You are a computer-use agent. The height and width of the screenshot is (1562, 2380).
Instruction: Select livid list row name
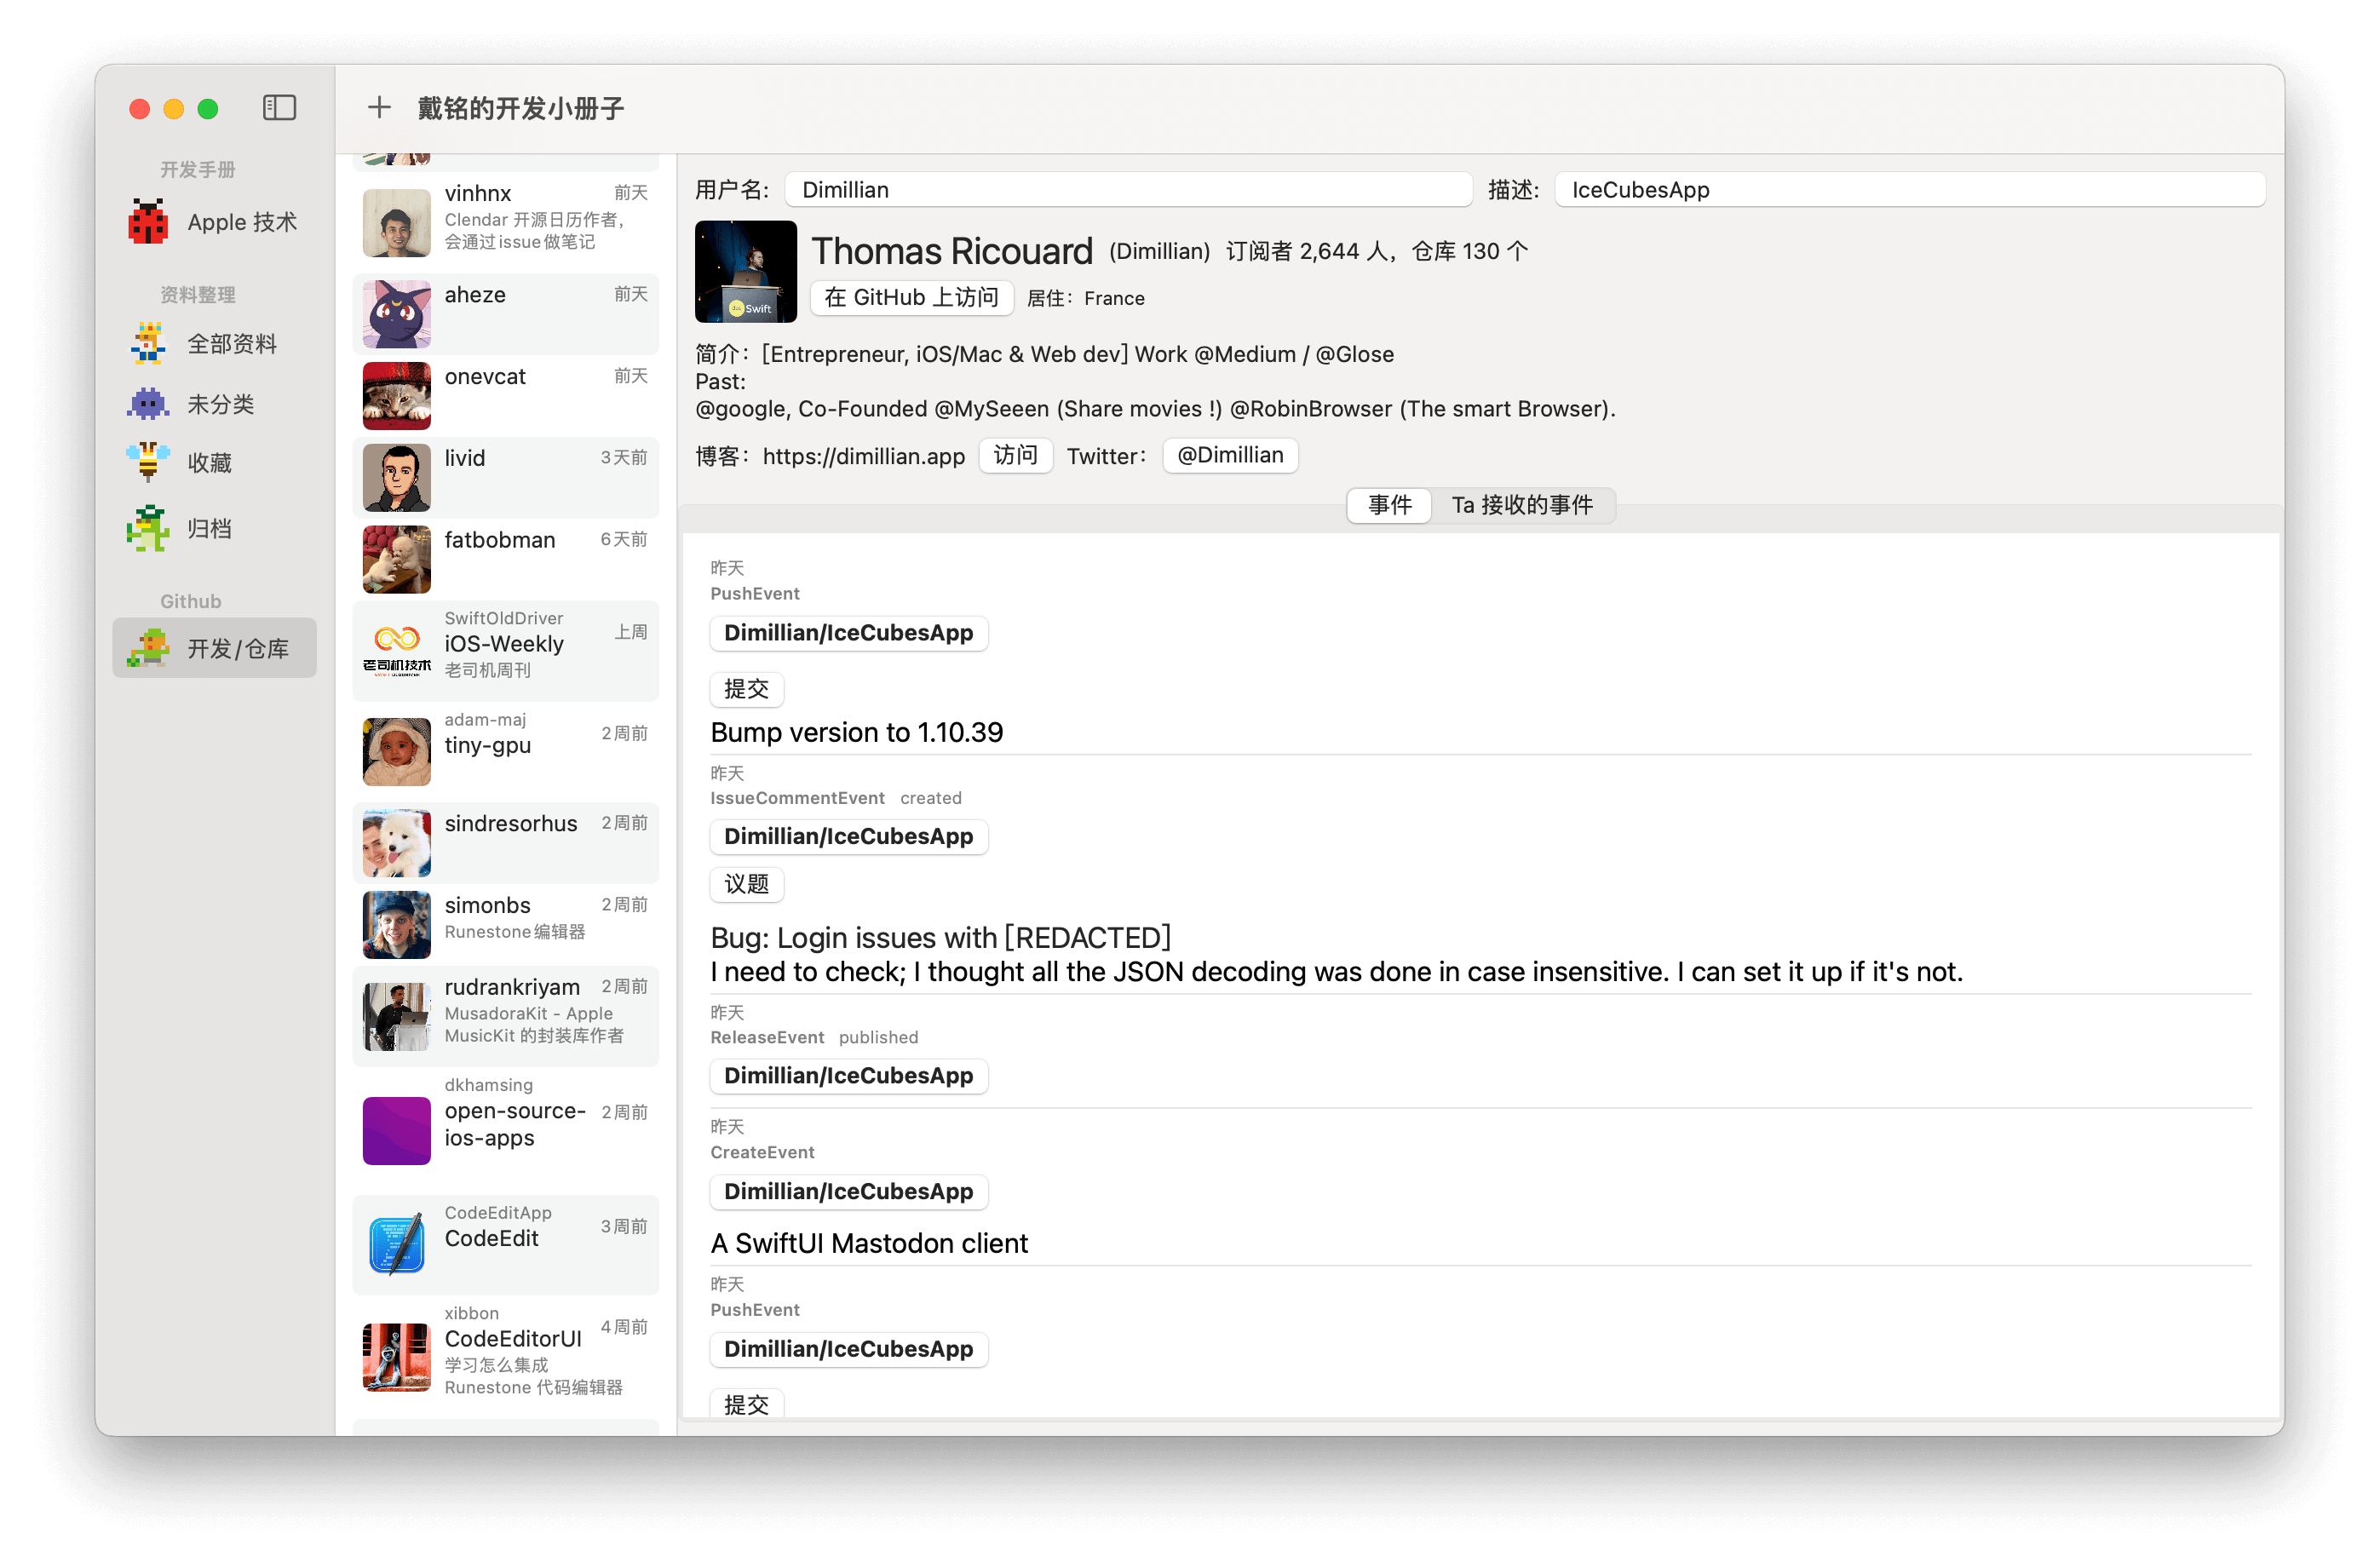coord(465,458)
